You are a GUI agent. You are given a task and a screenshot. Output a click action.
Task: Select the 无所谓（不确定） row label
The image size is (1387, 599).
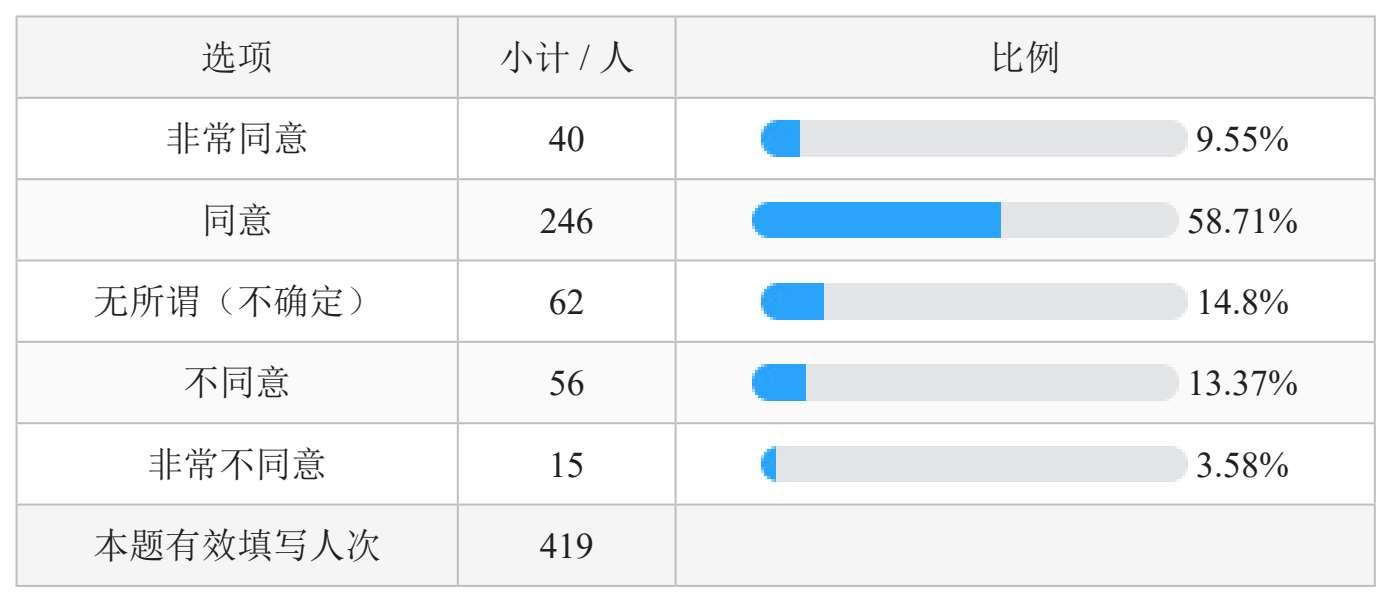(237, 302)
